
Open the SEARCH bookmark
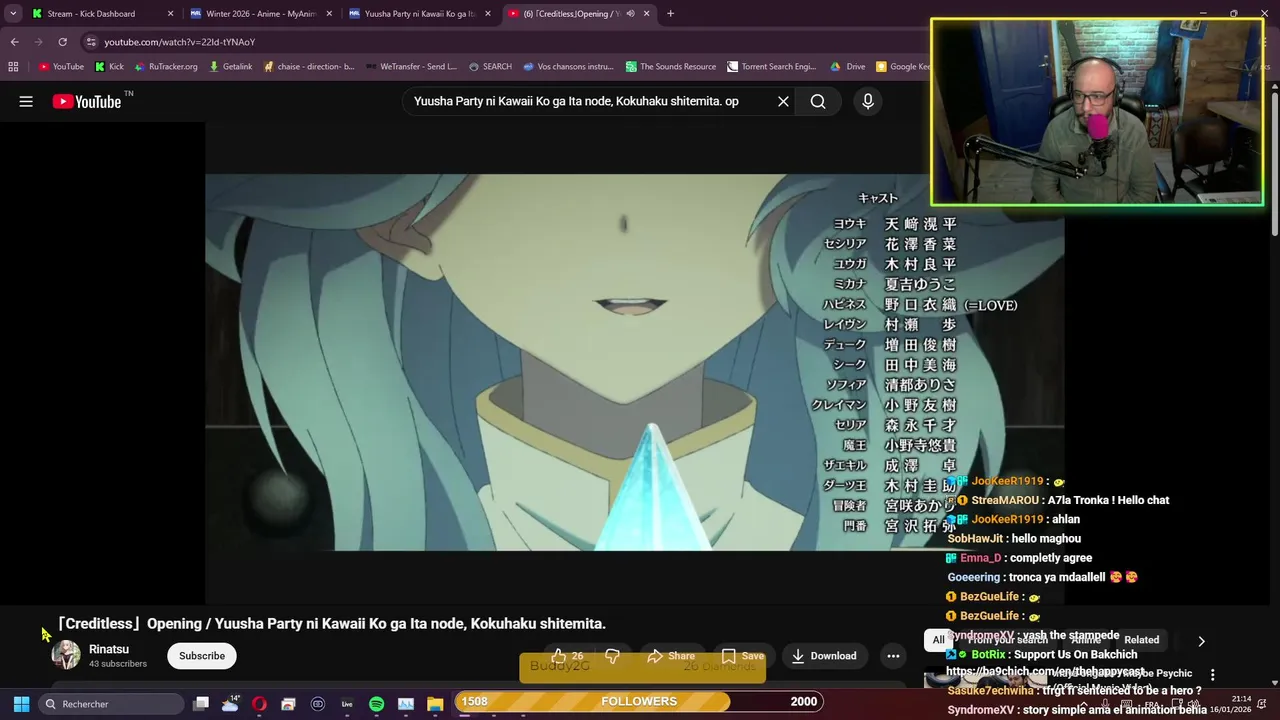click(x=490, y=67)
